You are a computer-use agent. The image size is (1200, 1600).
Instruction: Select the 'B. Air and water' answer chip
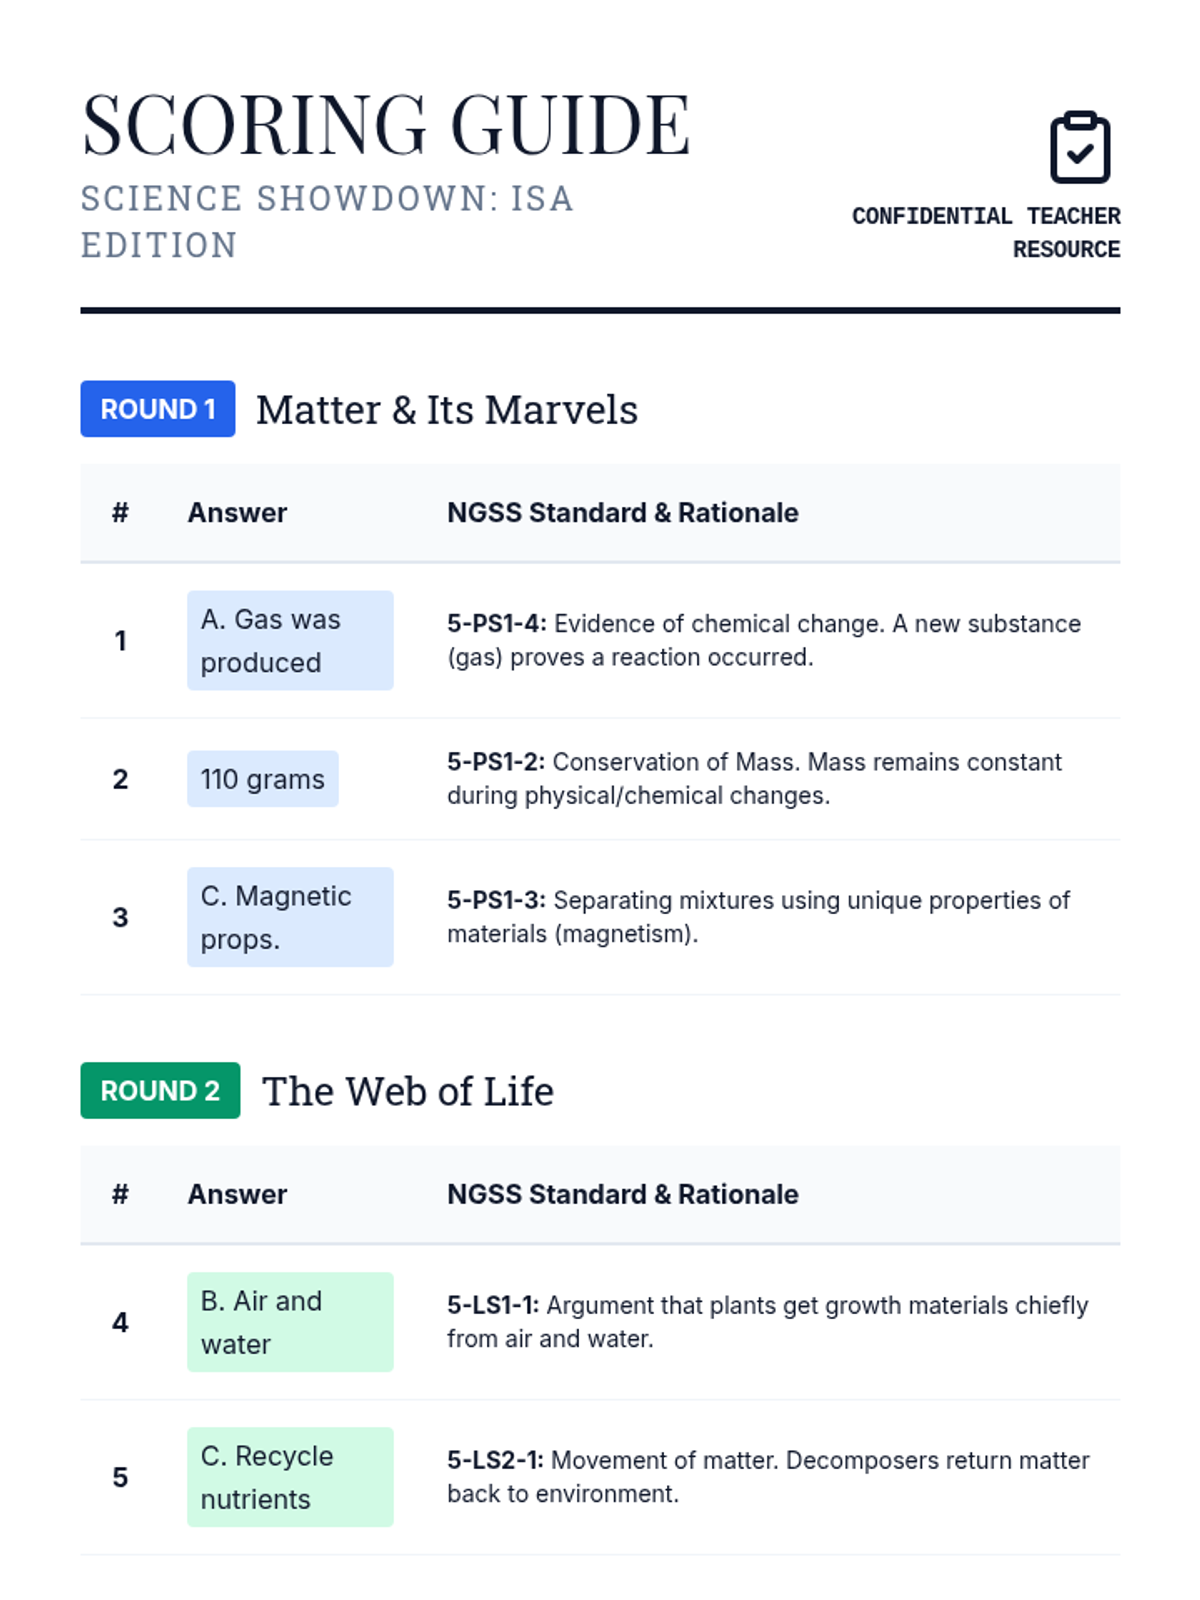(290, 1322)
